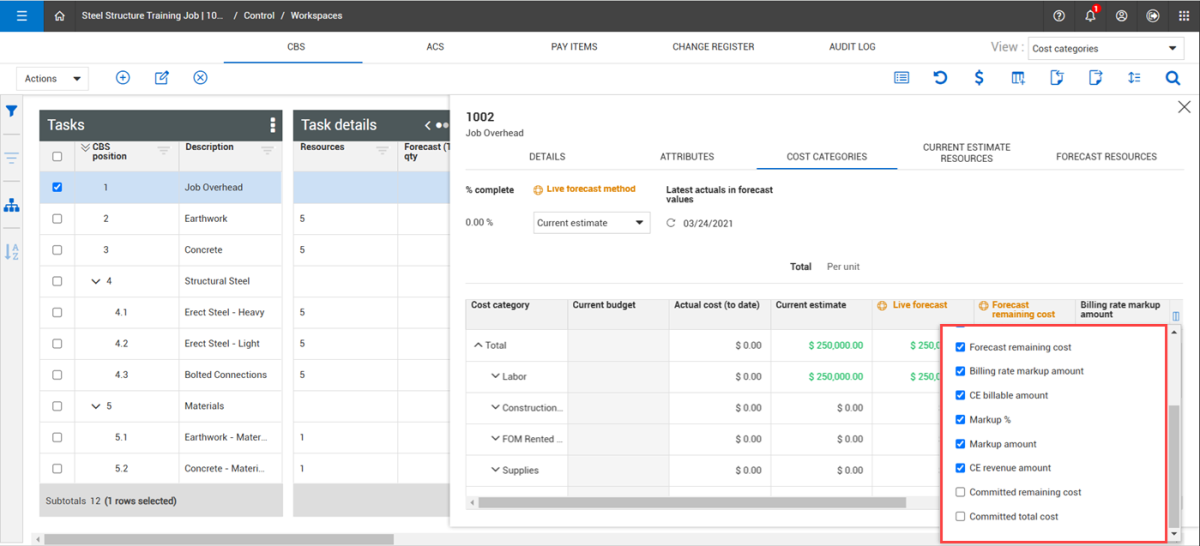Open the hierarchy tree icon in sidebar

tap(12, 205)
